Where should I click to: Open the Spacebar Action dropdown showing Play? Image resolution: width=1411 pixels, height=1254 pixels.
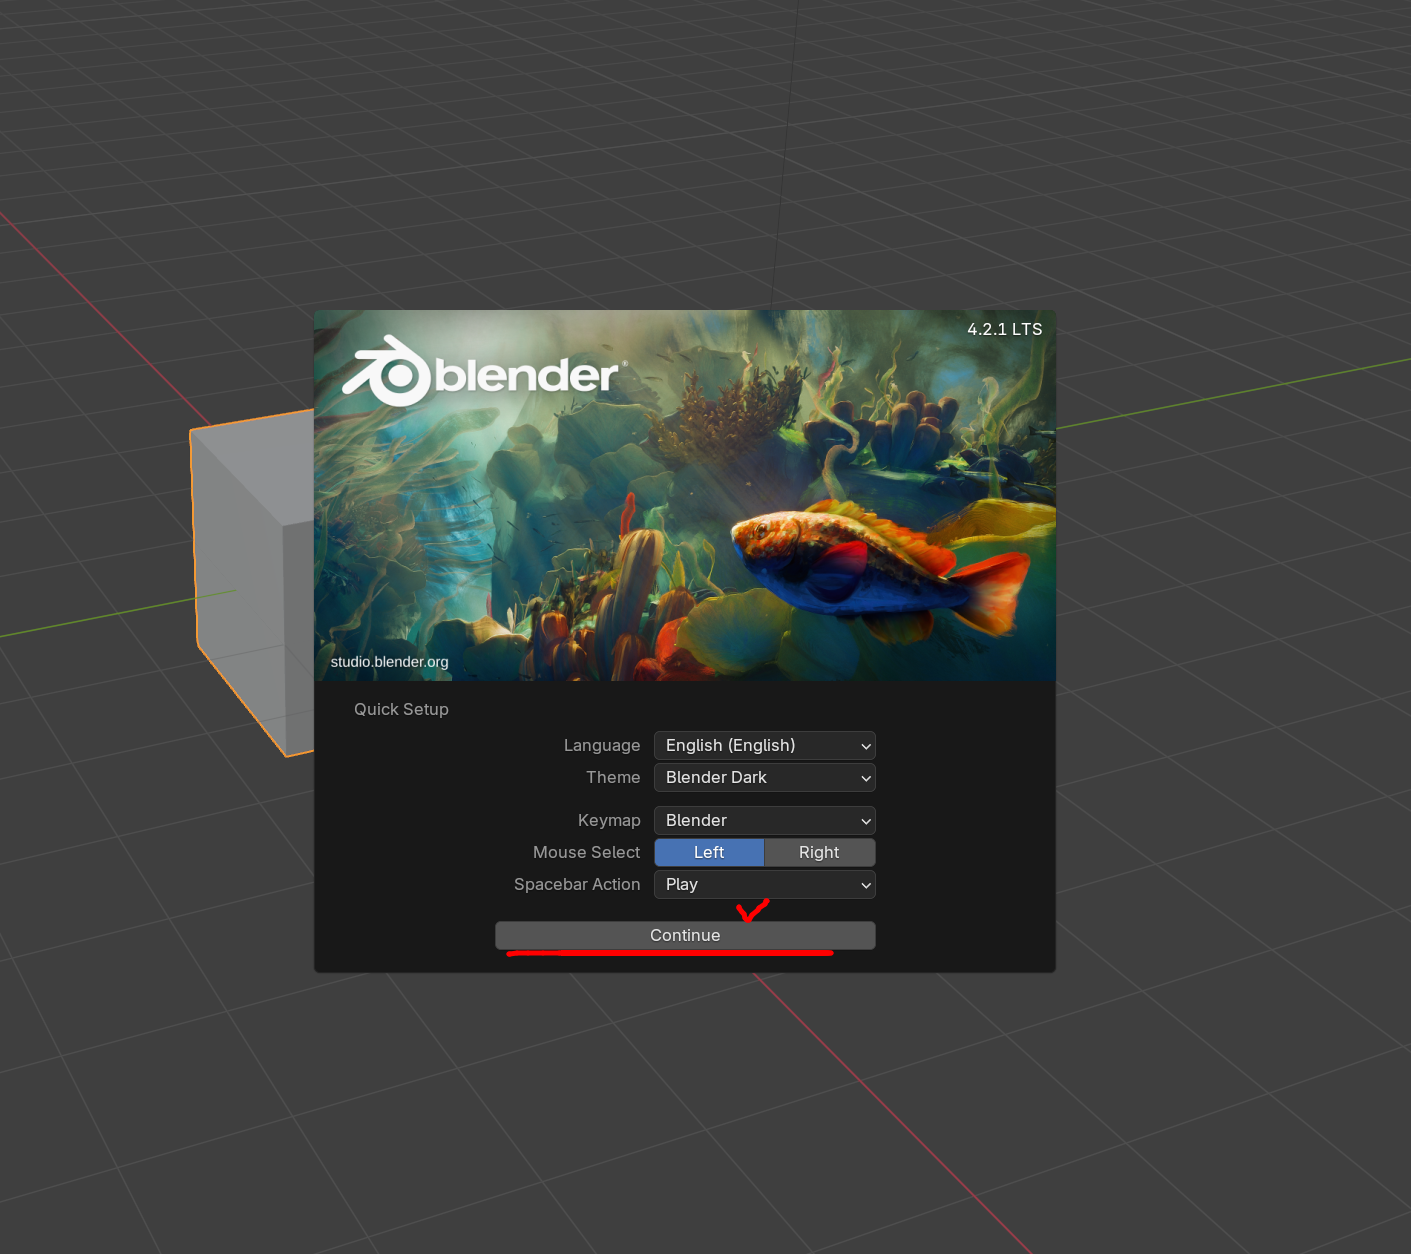pyautogui.click(x=764, y=884)
